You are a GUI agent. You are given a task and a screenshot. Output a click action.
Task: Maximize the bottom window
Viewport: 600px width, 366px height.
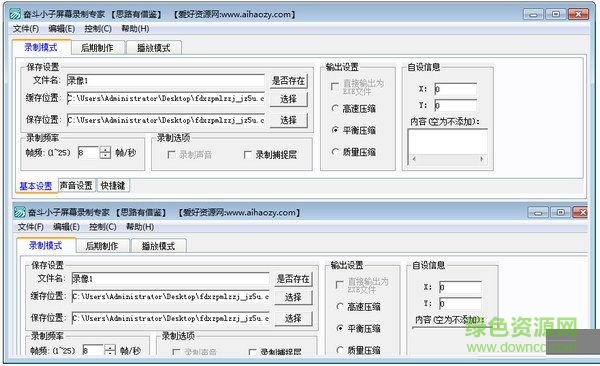coord(560,212)
